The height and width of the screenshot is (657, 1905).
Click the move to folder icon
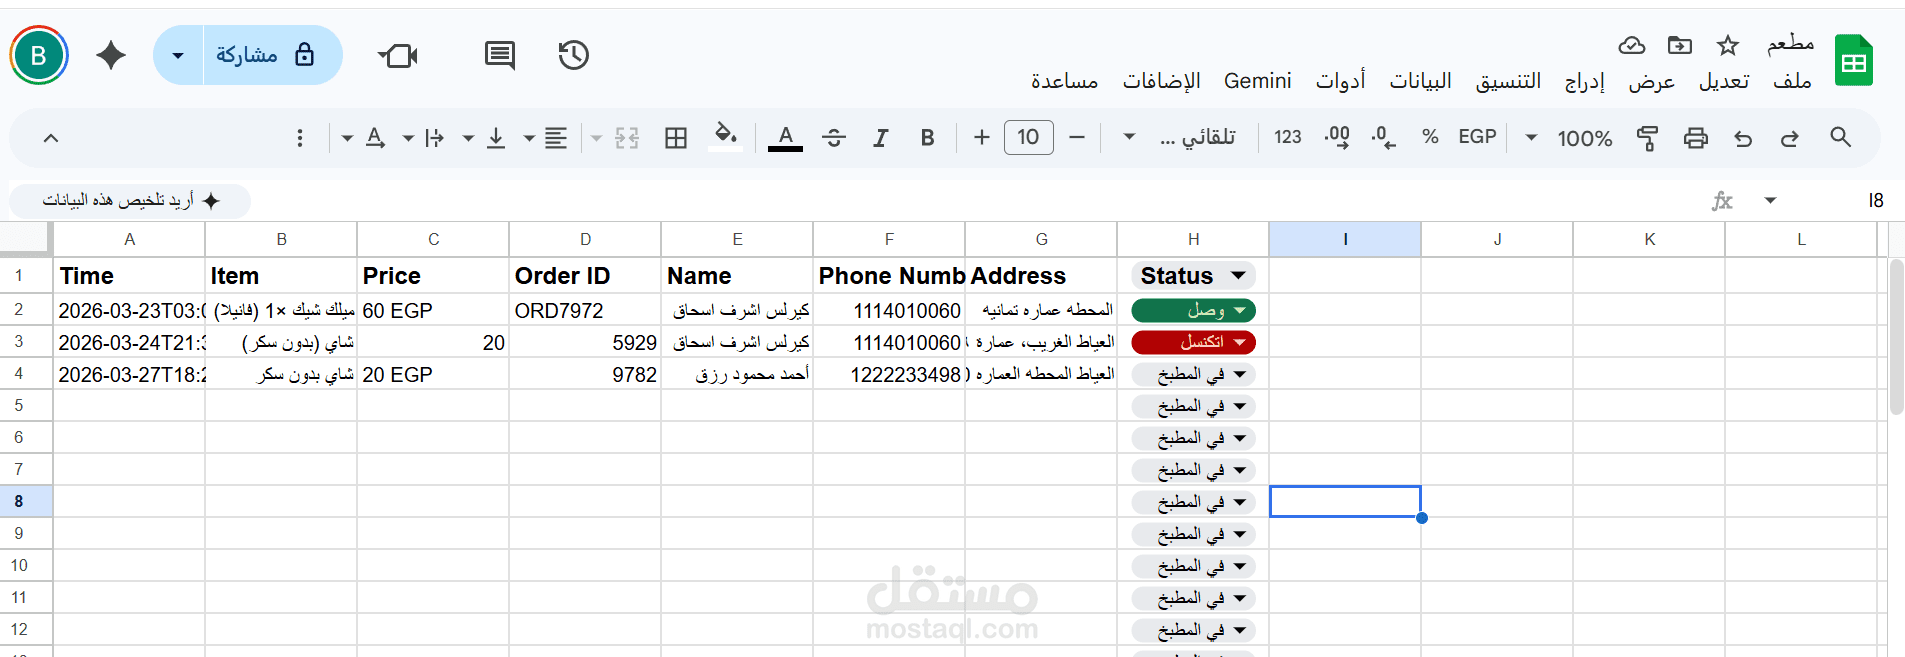click(x=1680, y=45)
